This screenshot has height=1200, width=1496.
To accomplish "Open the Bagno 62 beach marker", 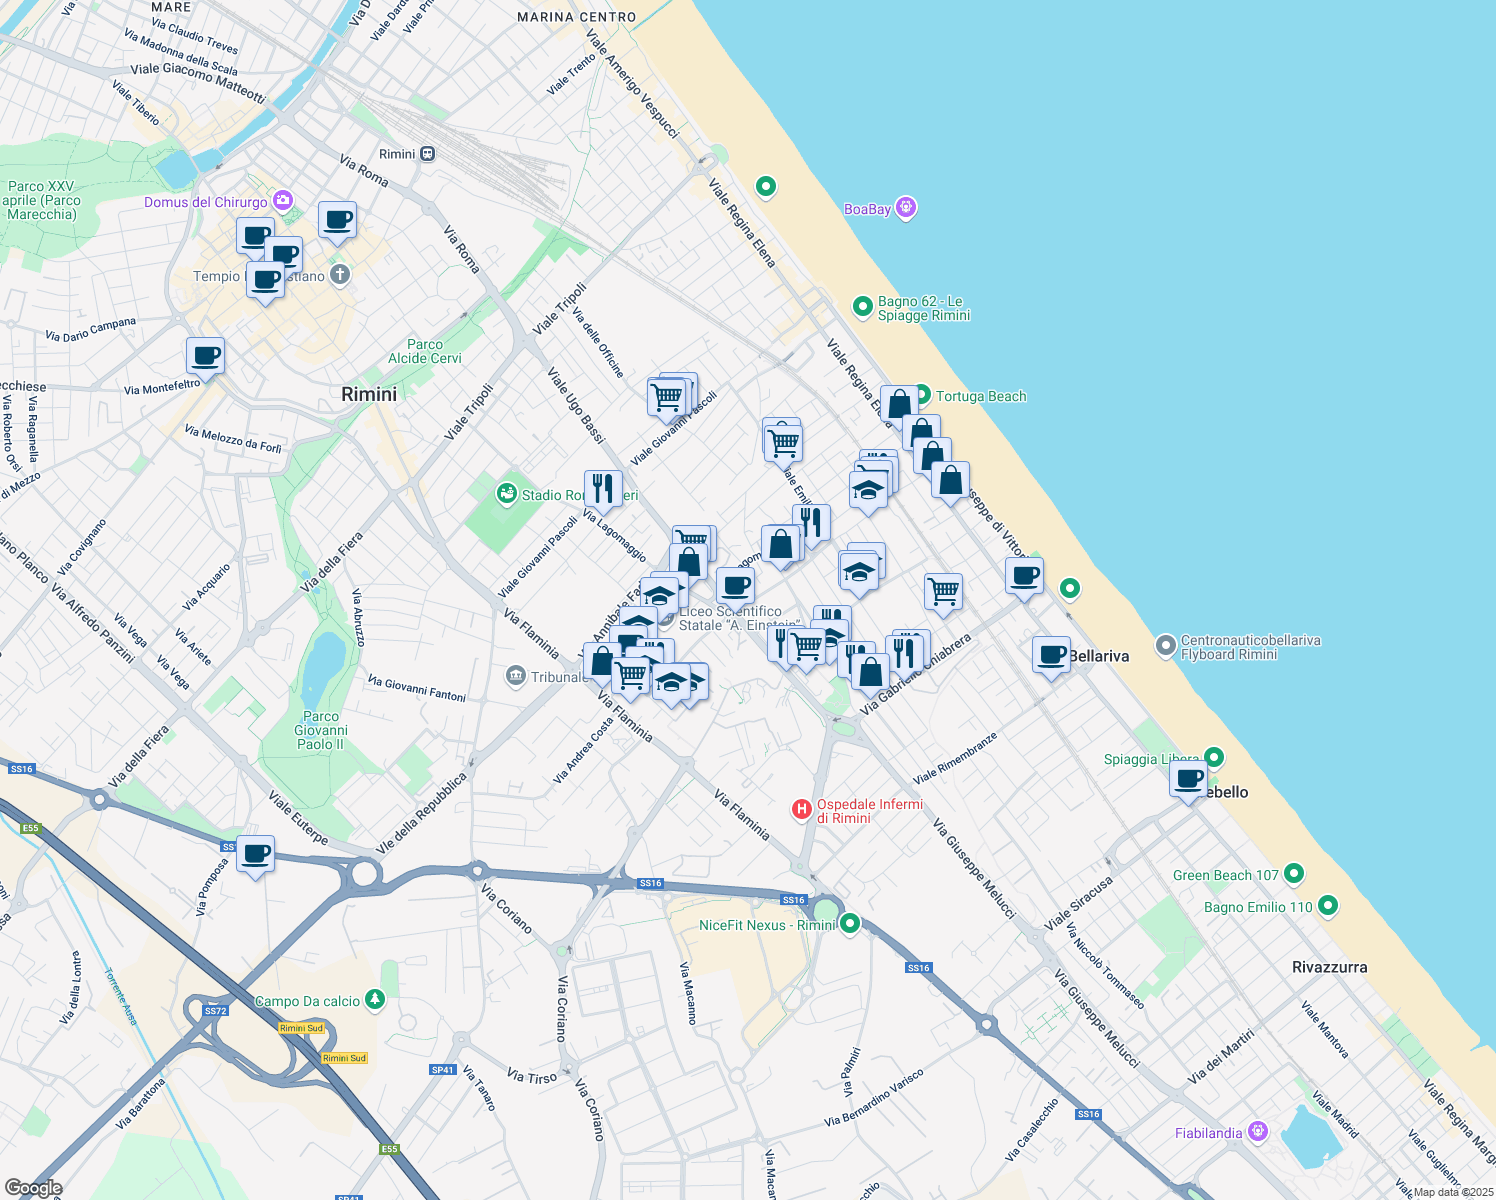I will pyautogui.click(x=862, y=307).
